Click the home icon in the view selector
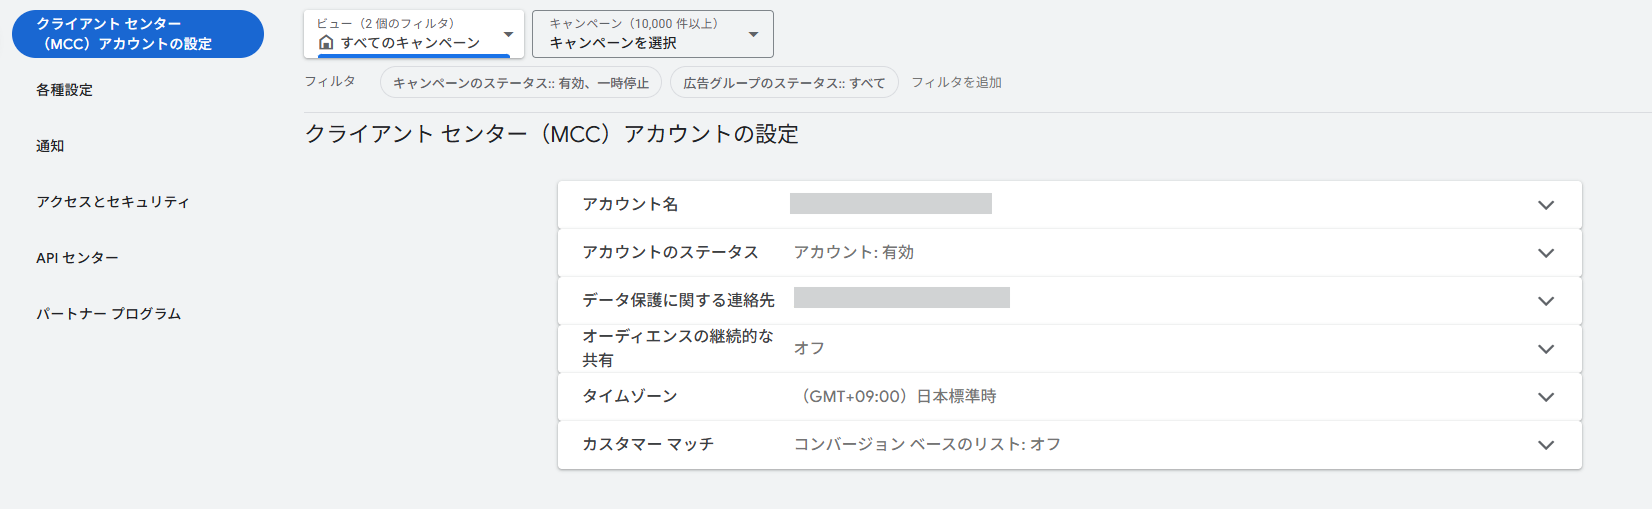 tap(326, 42)
